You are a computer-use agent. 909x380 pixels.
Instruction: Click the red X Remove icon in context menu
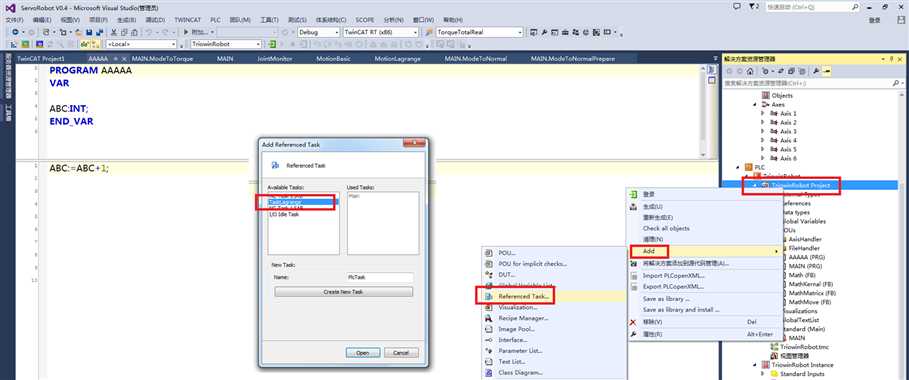point(634,322)
